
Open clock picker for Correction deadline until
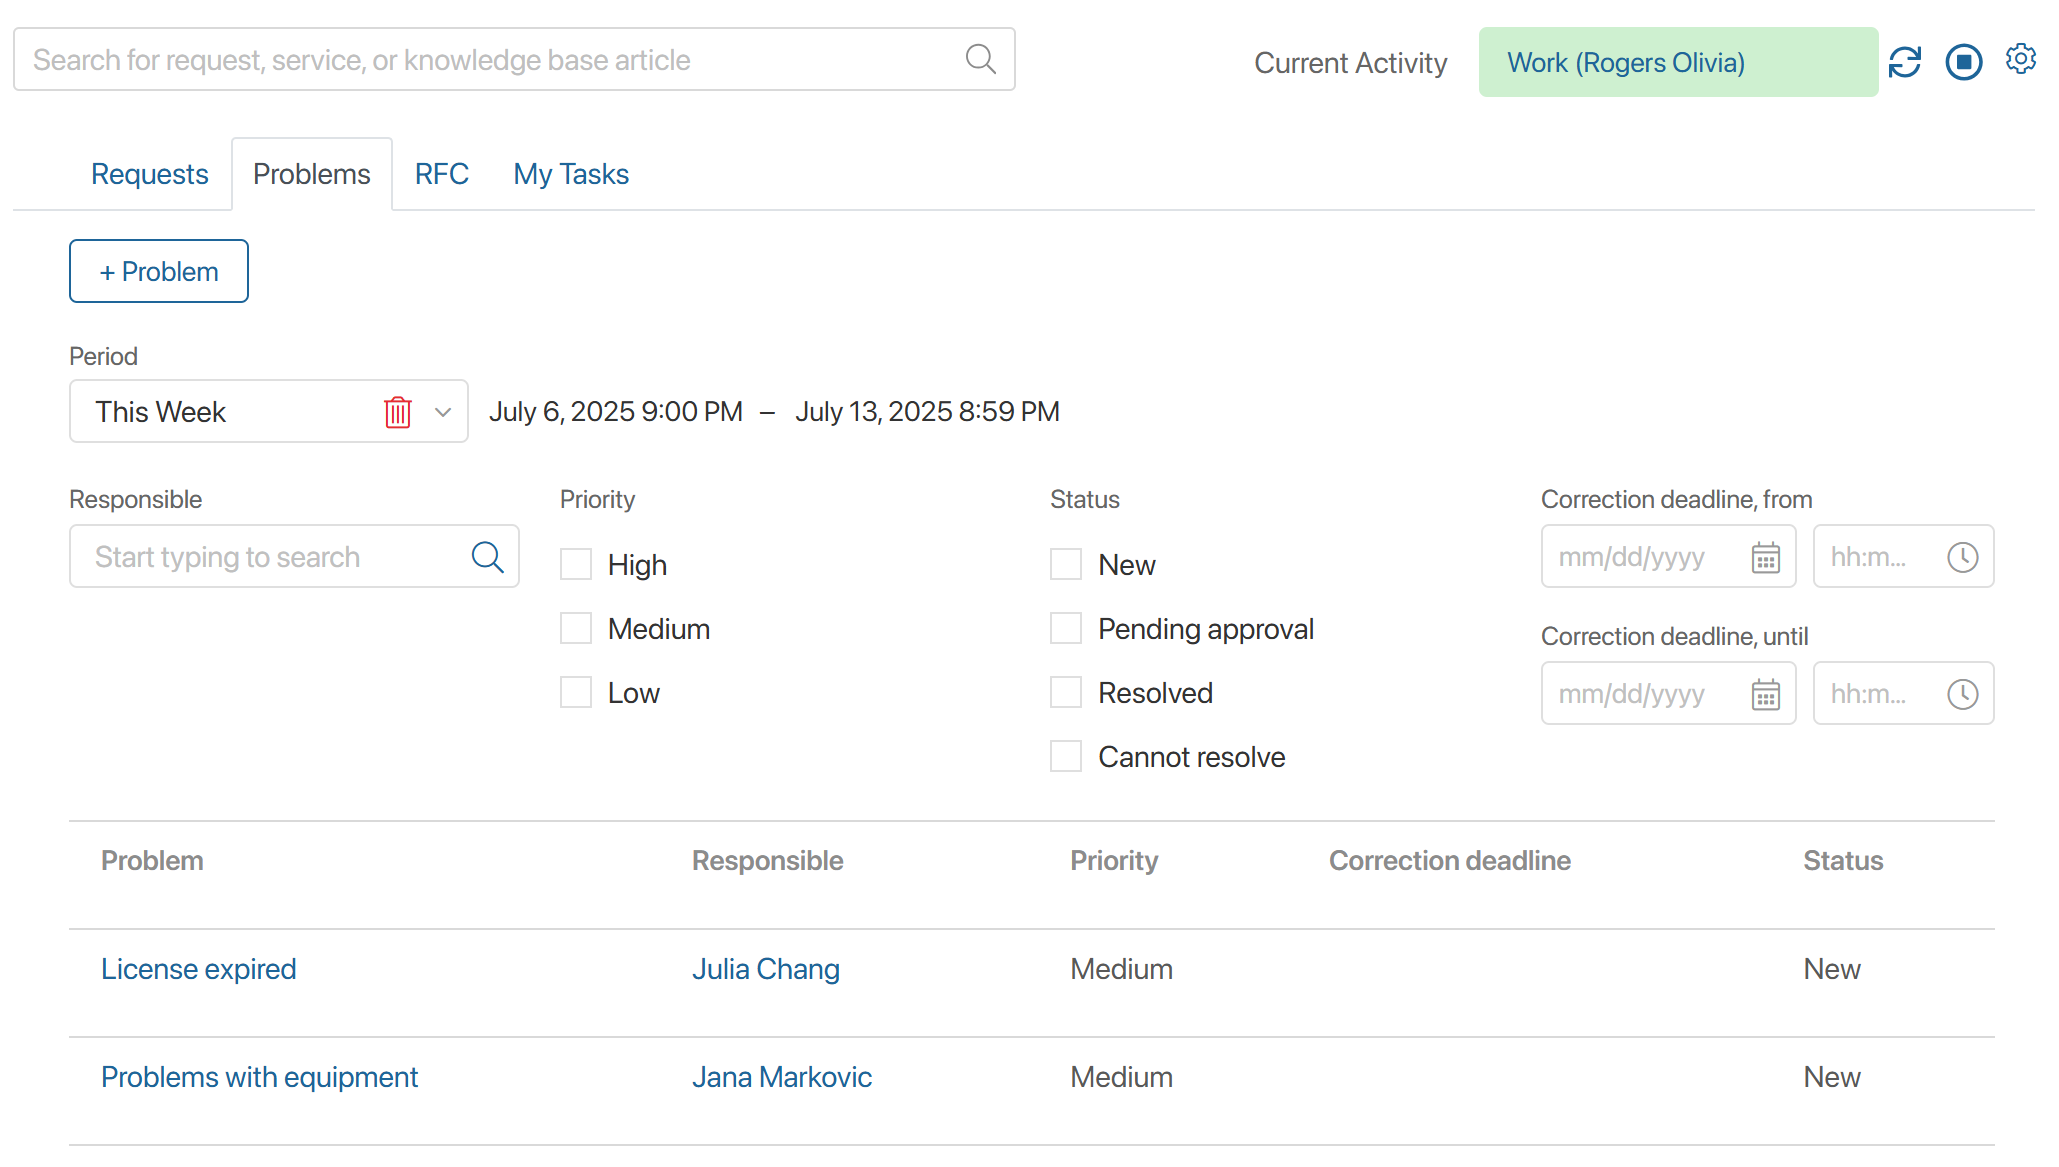click(x=1962, y=694)
